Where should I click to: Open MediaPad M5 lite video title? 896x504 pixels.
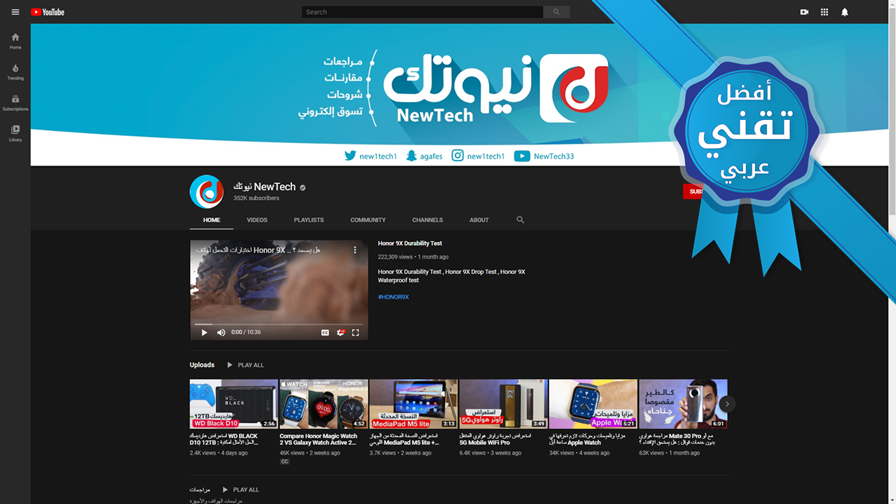[x=405, y=439]
